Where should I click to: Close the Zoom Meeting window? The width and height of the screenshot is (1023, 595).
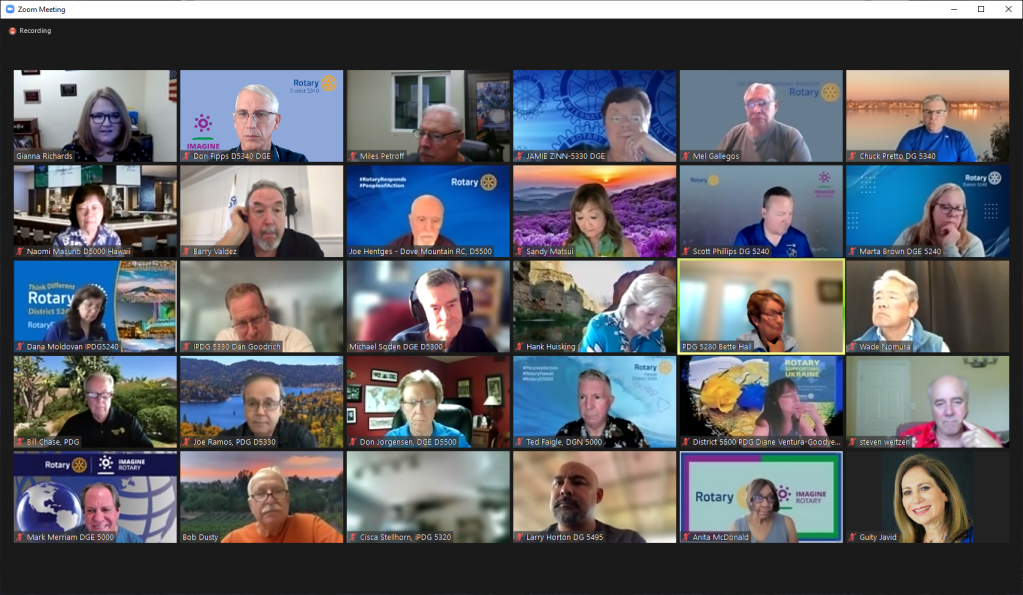pos(1008,9)
